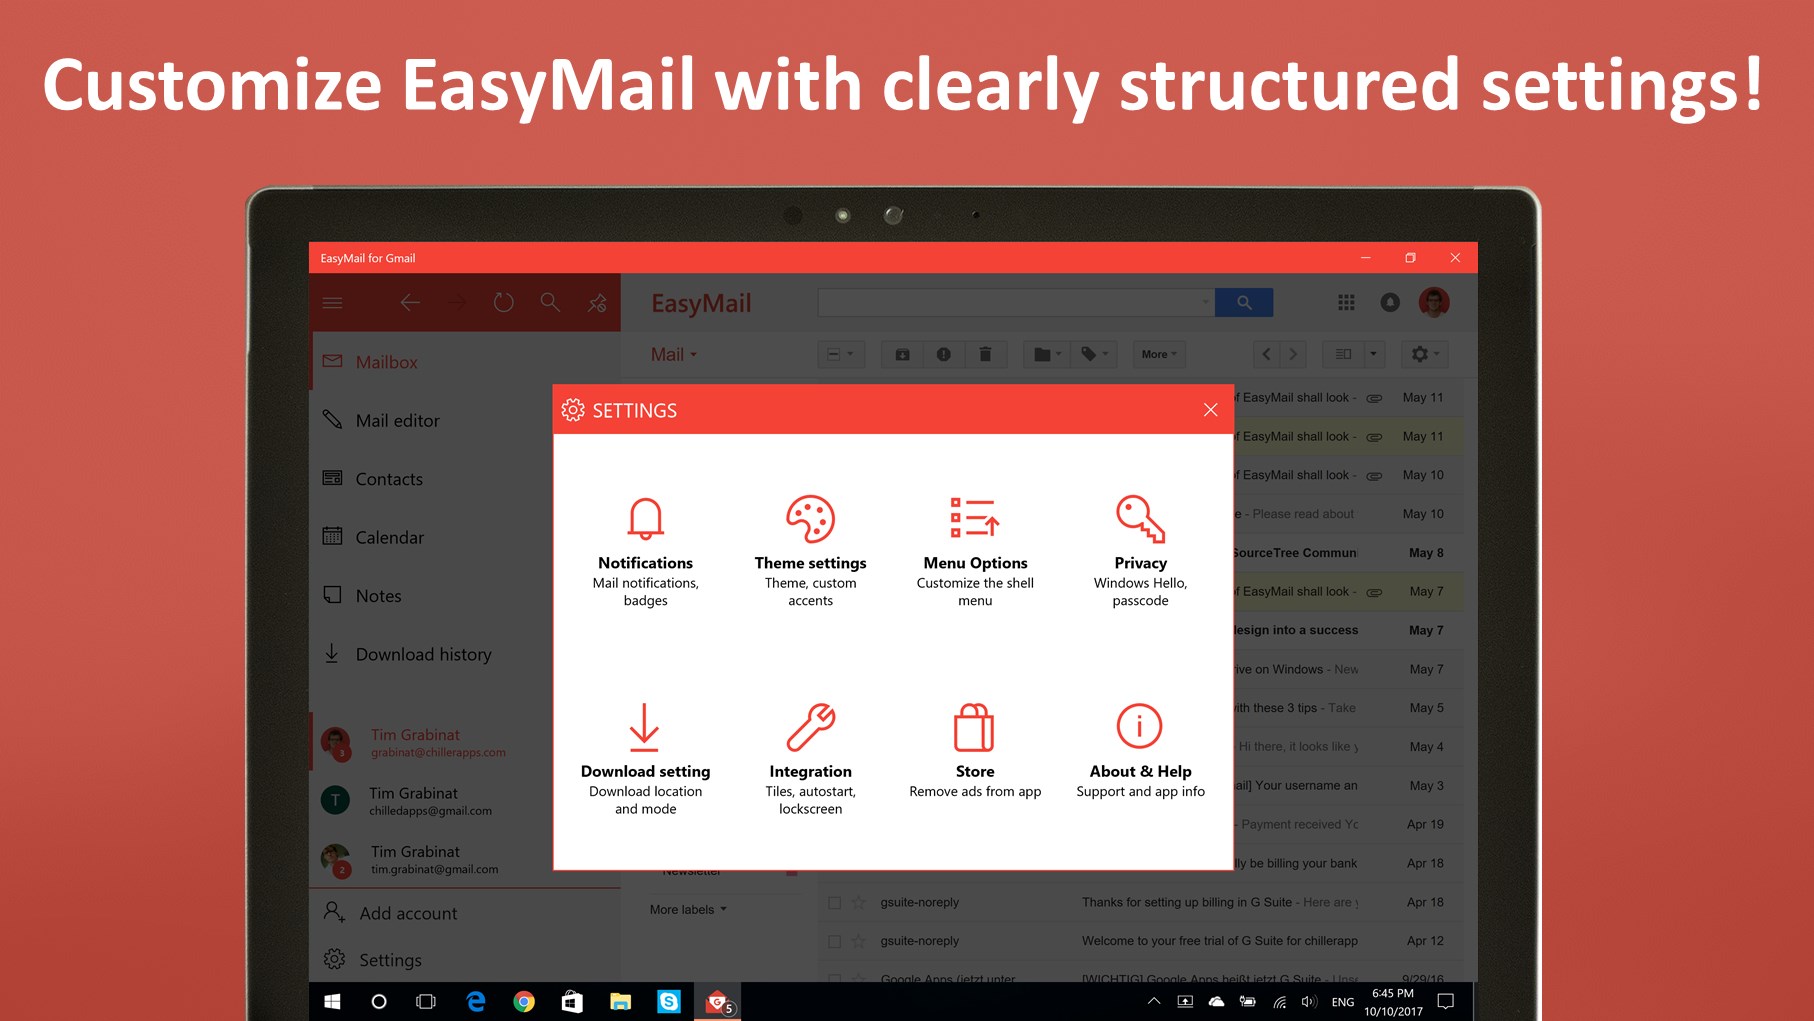Open Windows Start menu

333,1001
